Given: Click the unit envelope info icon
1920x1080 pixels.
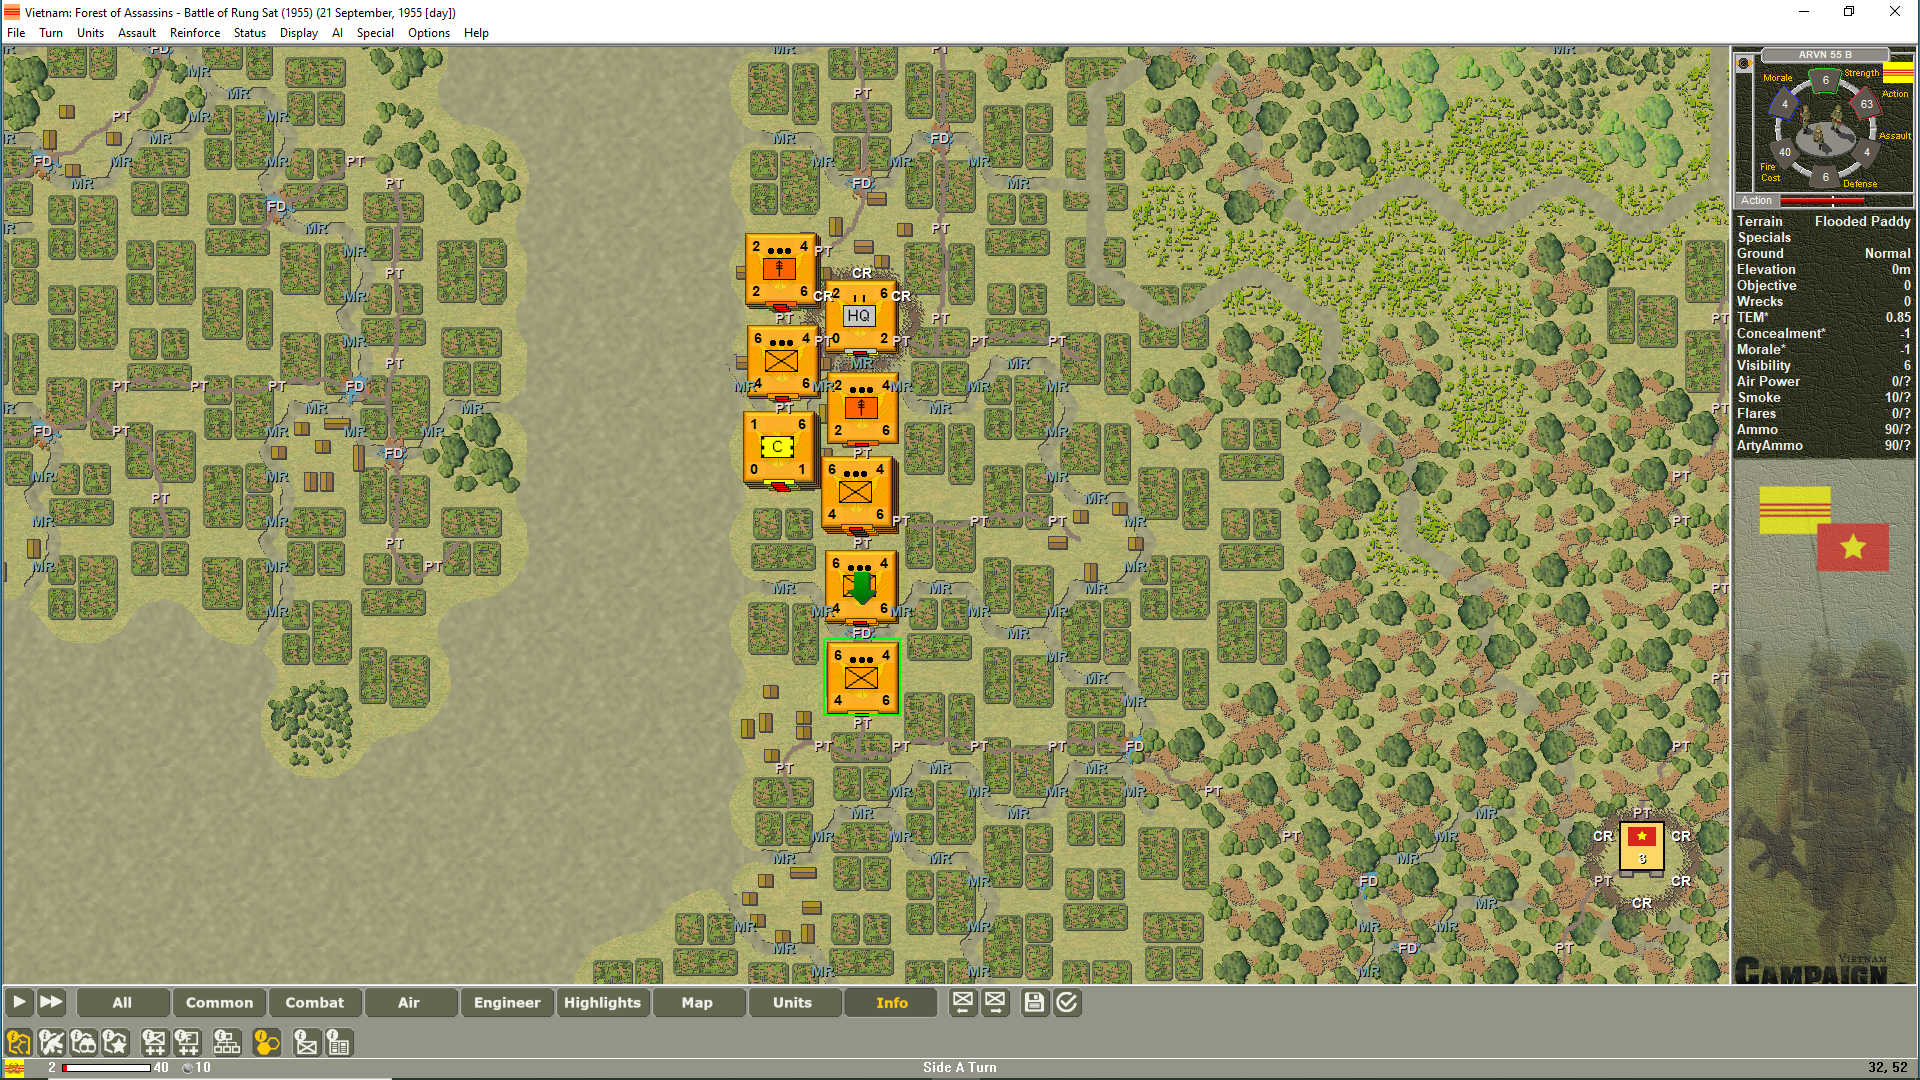Looking at the screenshot, I should tap(306, 1043).
